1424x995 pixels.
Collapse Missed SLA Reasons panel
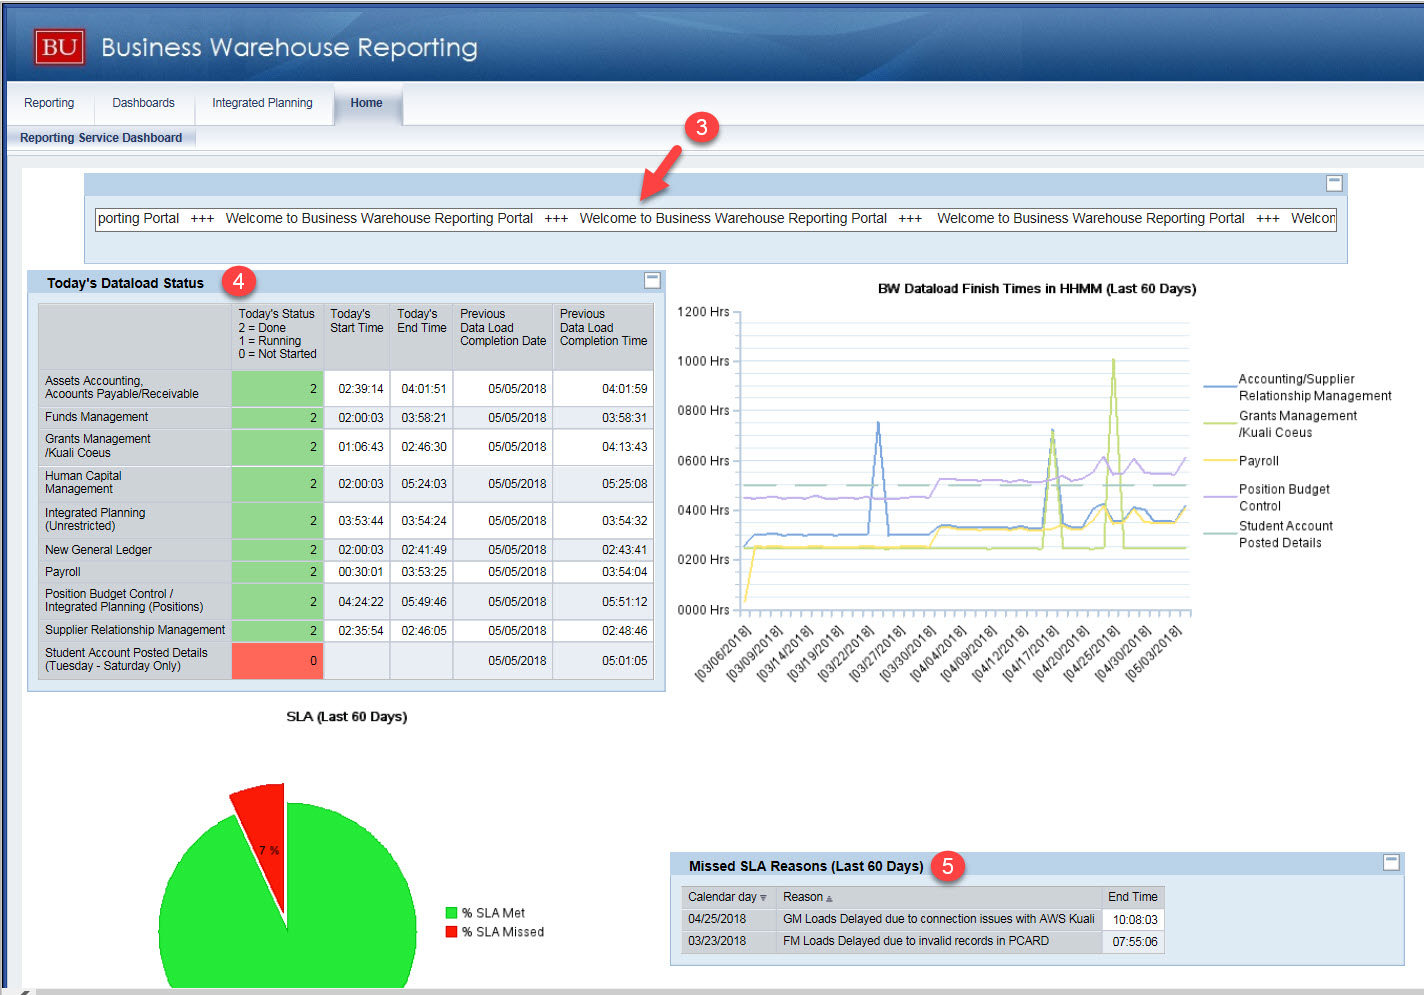(x=1391, y=862)
